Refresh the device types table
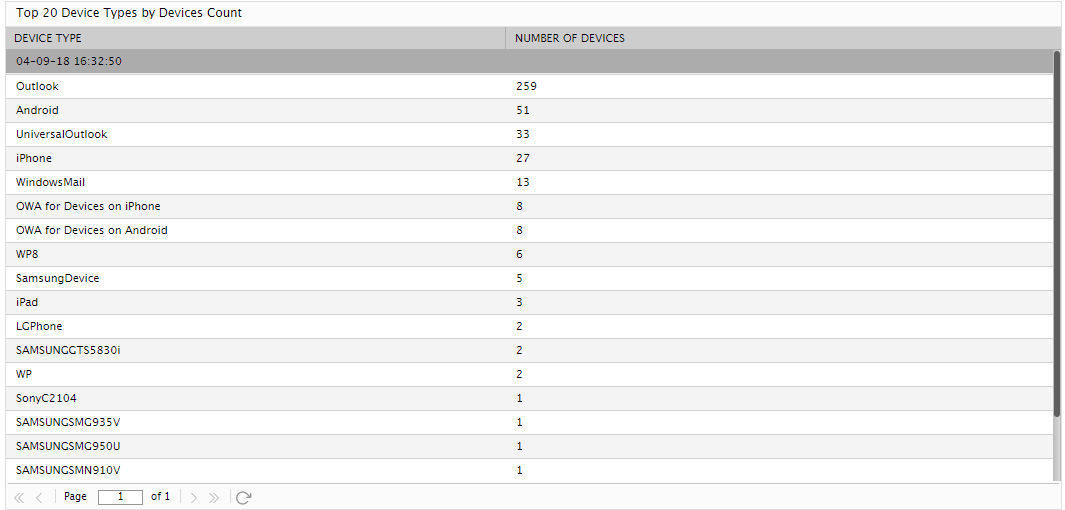The image size is (1065, 510). [x=243, y=497]
